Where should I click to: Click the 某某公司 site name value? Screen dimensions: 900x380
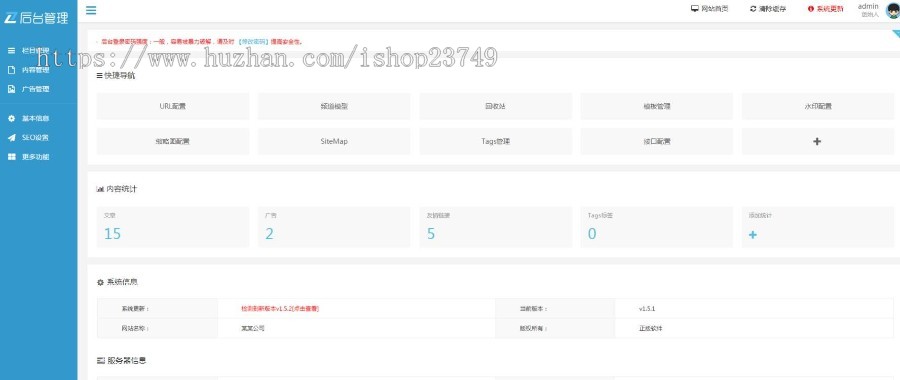253,329
